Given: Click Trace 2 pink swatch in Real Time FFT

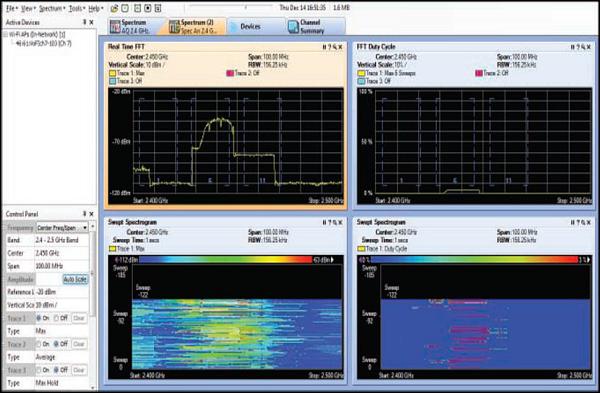Looking at the screenshot, I should 230,73.
